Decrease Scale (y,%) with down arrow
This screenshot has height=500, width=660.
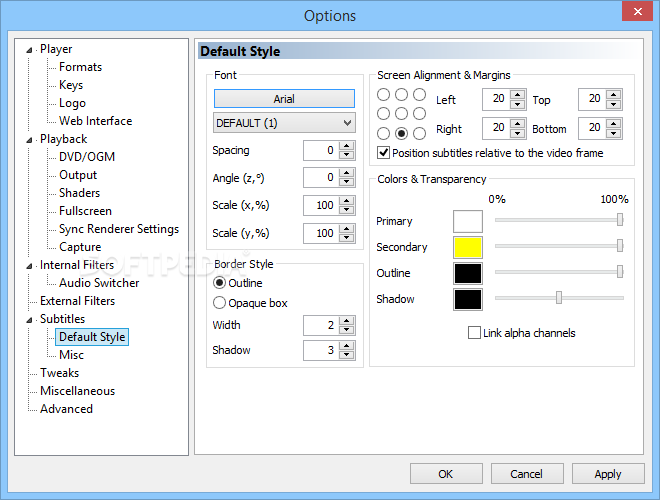pos(346,237)
